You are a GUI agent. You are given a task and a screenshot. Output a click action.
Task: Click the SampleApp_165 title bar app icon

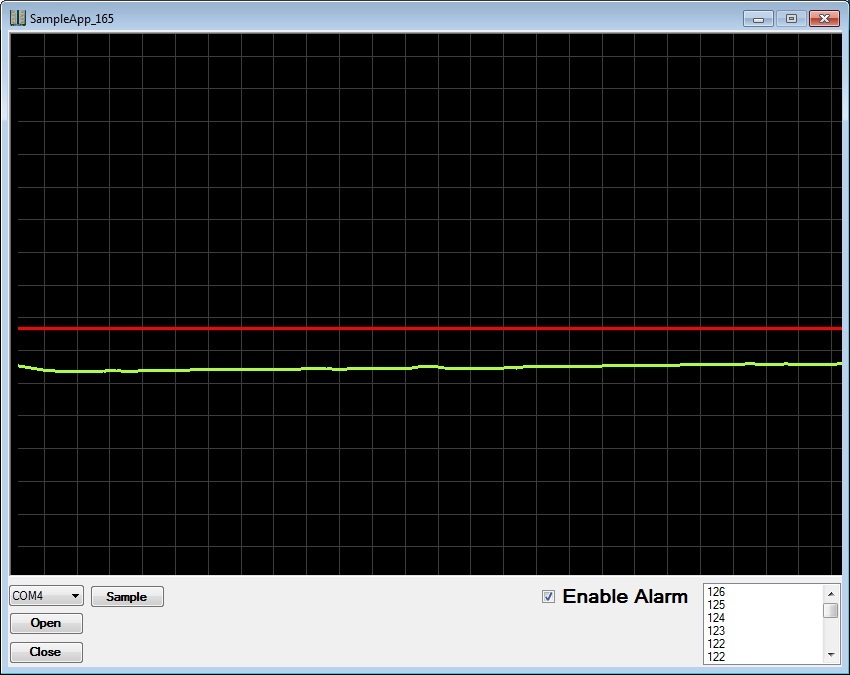(18, 18)
